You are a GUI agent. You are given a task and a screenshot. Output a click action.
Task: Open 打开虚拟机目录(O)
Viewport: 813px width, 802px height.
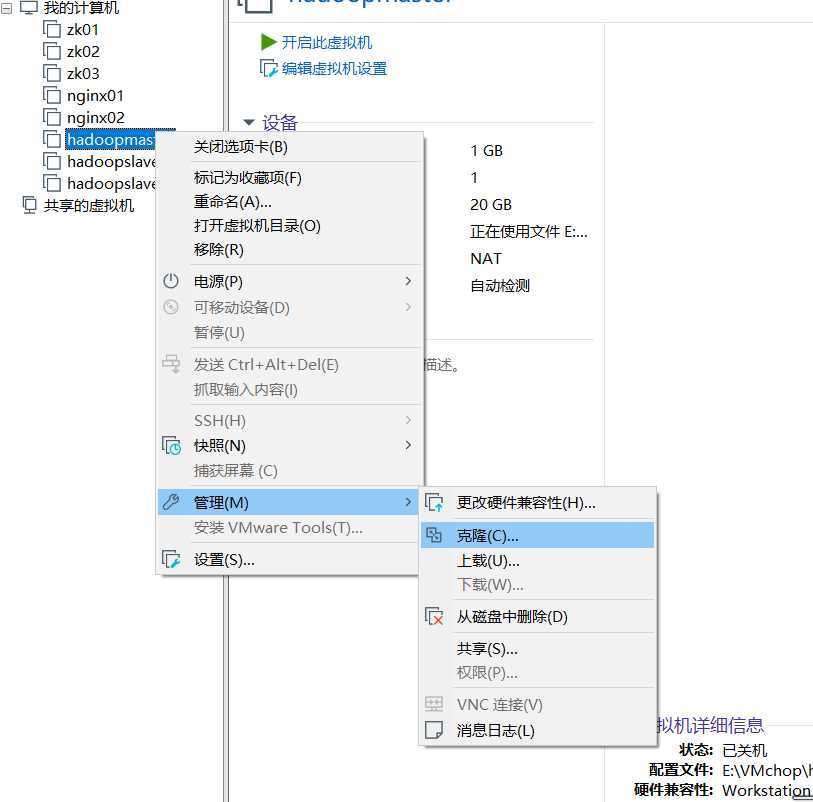(x=288, y=226)
